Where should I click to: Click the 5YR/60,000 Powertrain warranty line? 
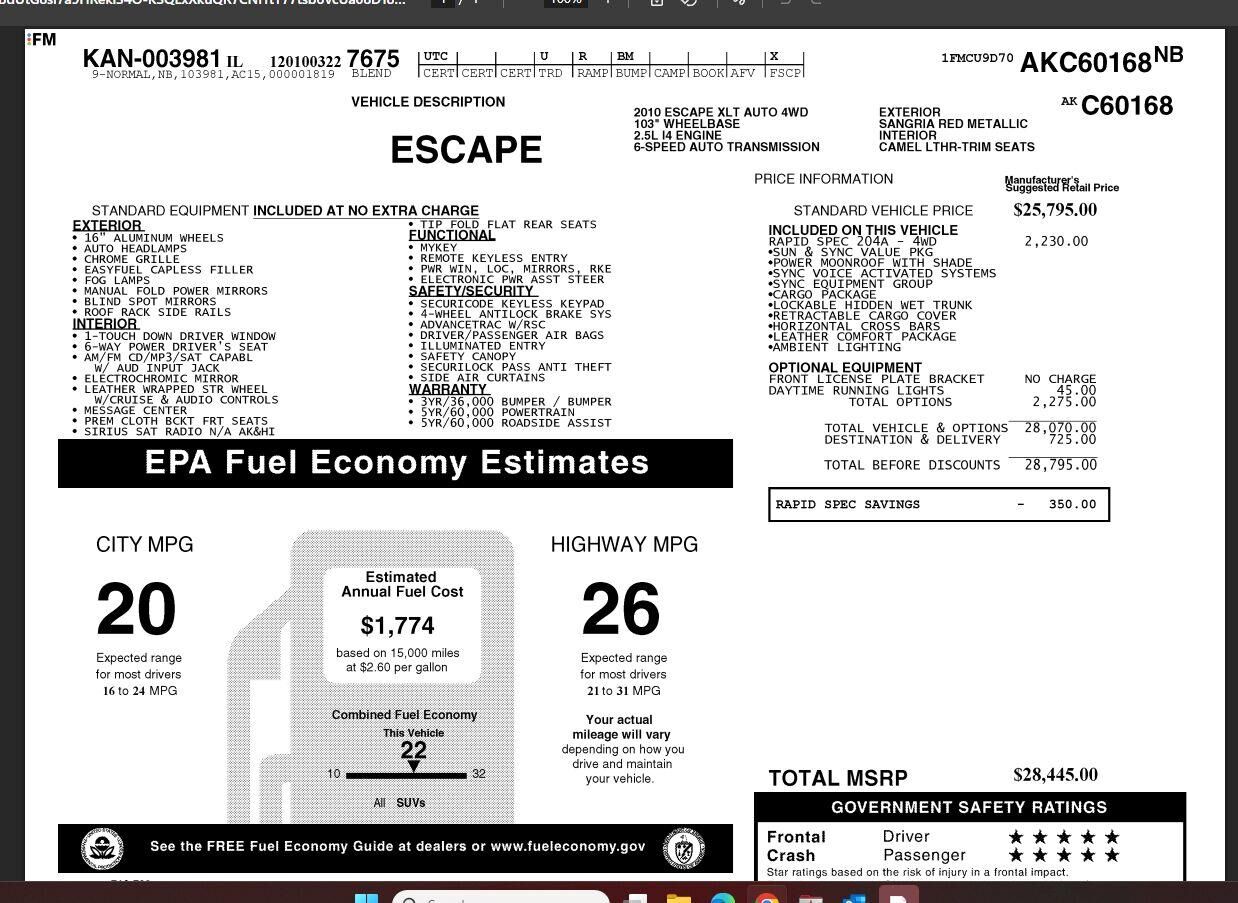491,412
